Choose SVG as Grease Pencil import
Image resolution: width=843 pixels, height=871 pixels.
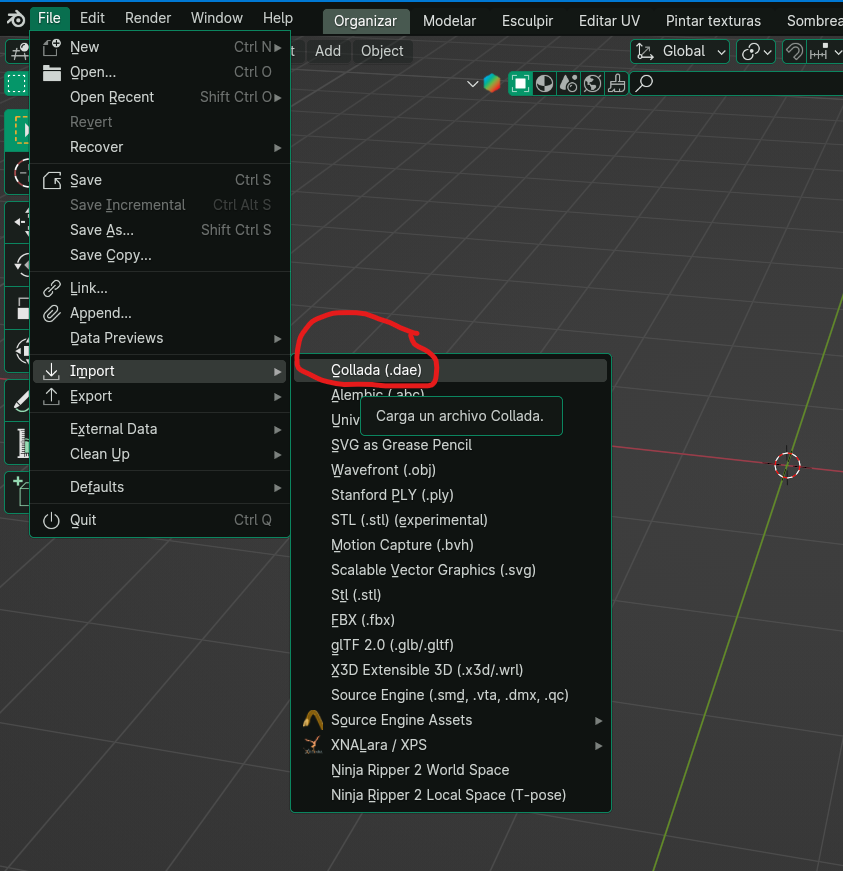coord(450,445)
